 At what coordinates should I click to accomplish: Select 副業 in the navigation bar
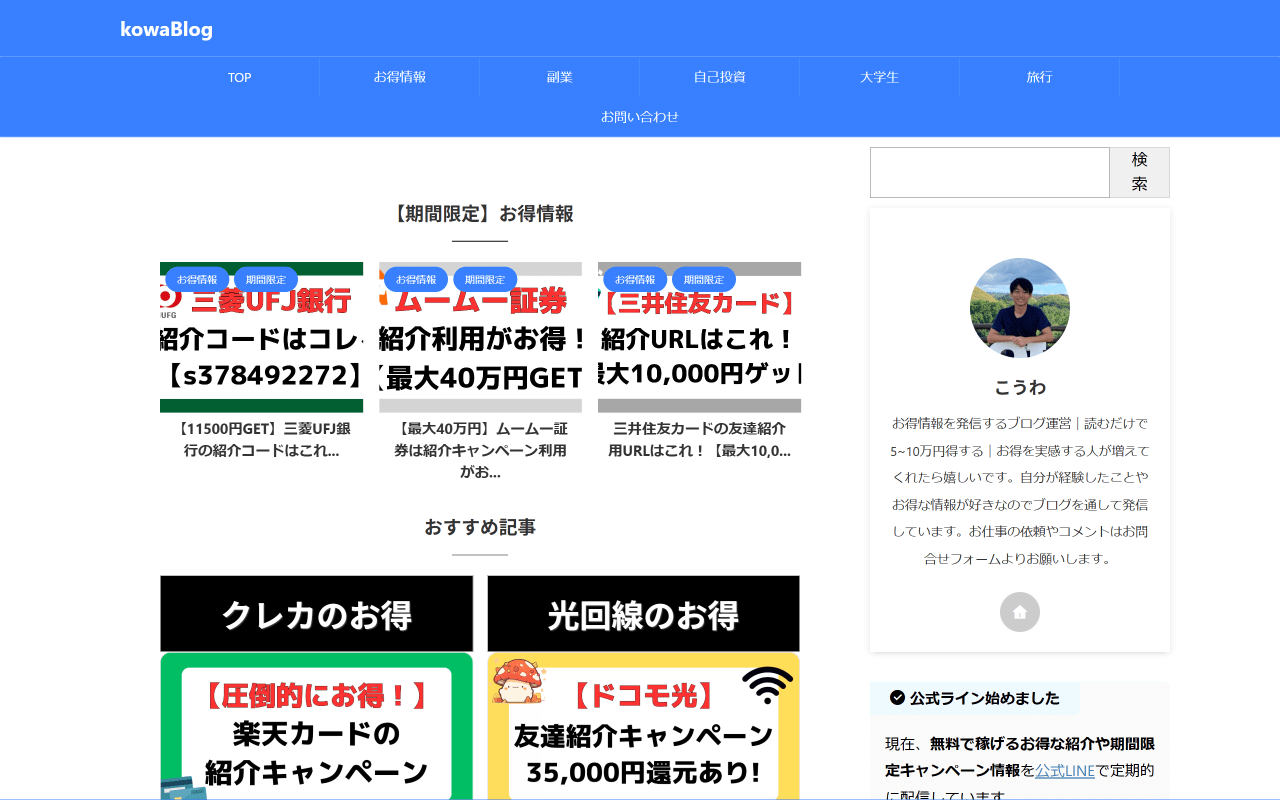[x=560, y=77]
